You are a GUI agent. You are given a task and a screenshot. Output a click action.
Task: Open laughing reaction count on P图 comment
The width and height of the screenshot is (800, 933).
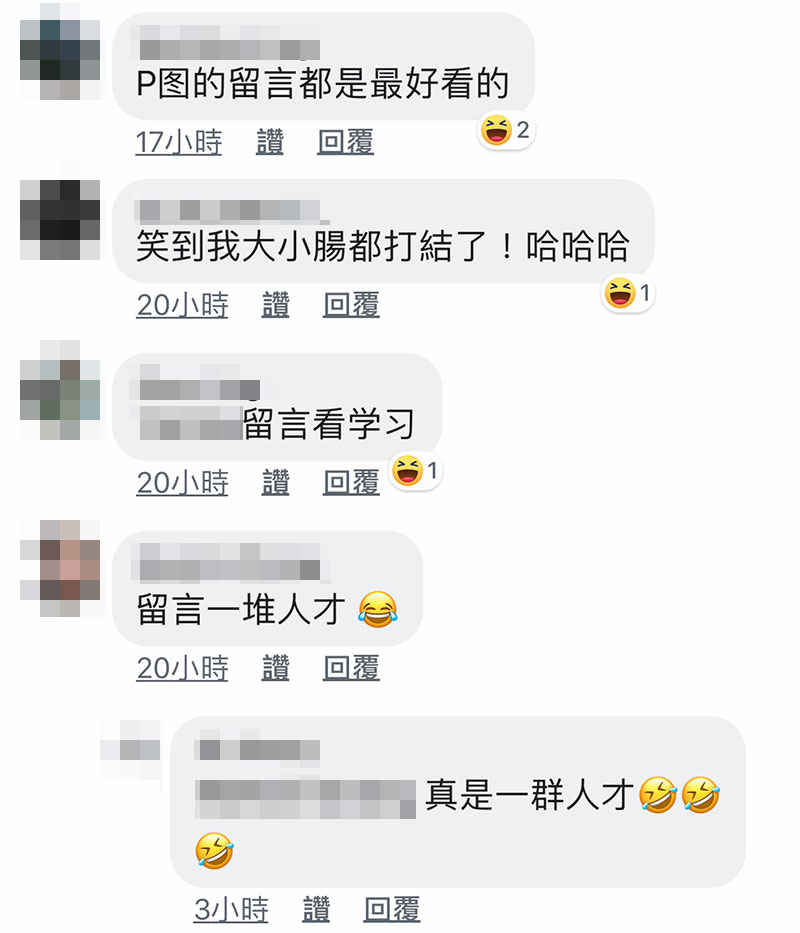click(x=506, y=131)
